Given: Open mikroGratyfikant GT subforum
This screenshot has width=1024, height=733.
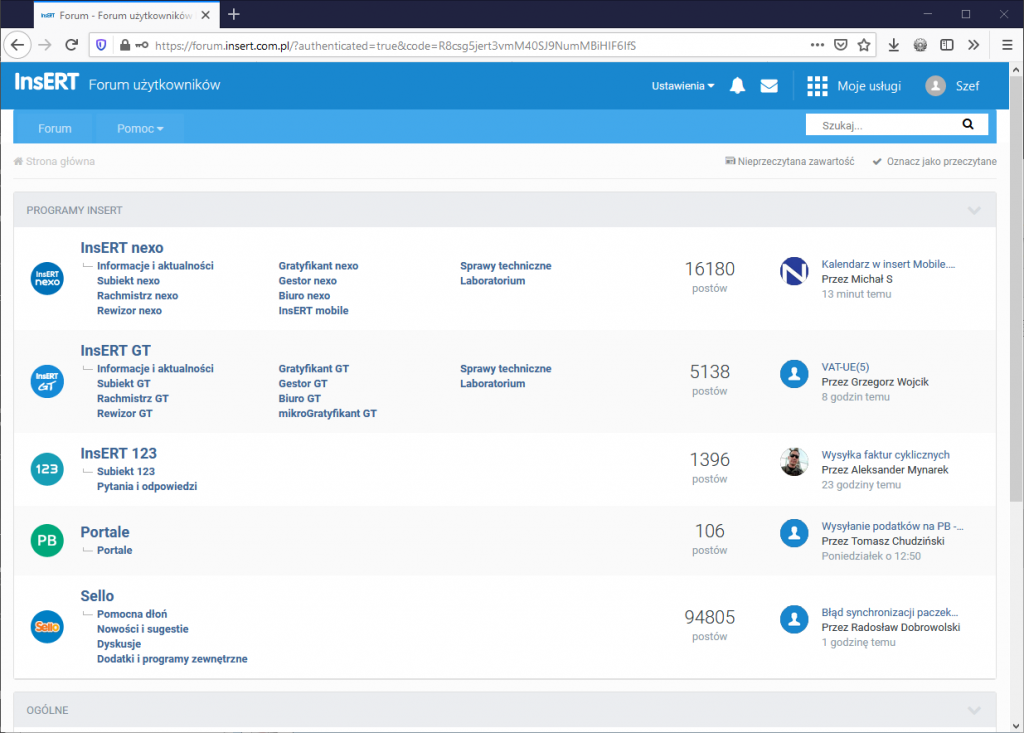Looking at the screenshot, I should pos(327,414).
